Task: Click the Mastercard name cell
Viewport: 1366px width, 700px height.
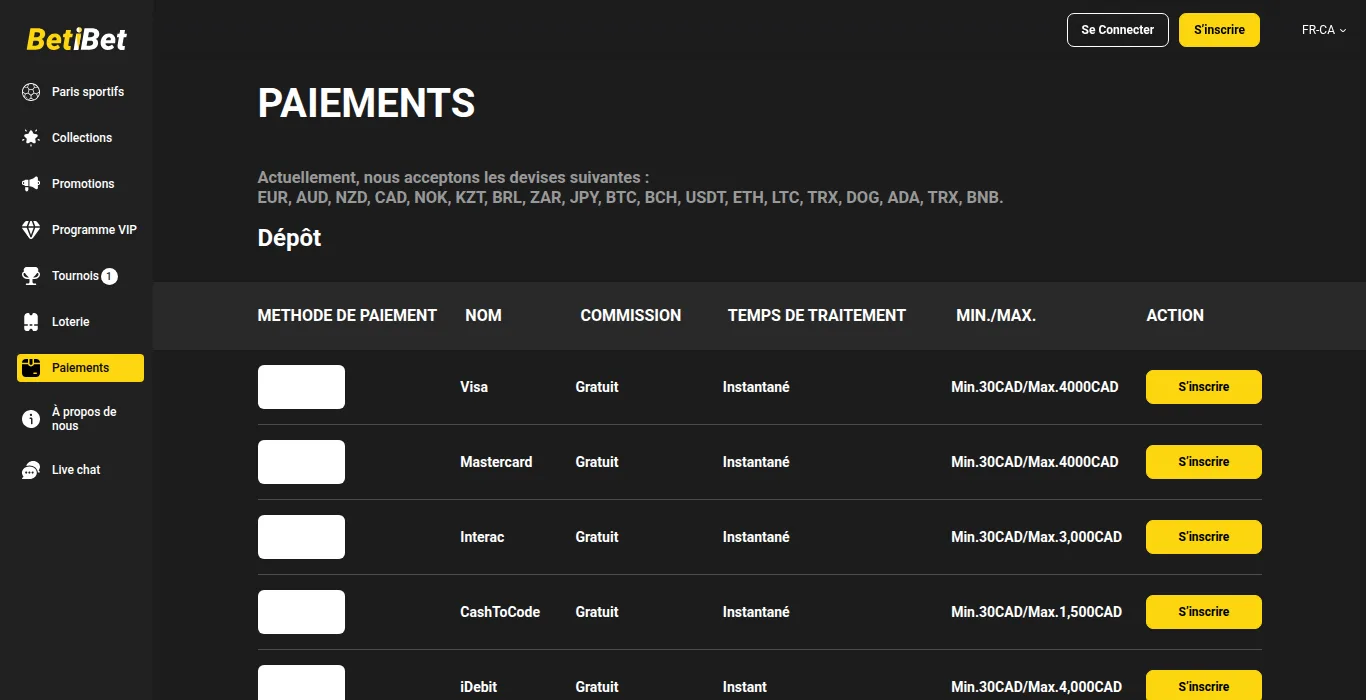Action: (496, 462)
